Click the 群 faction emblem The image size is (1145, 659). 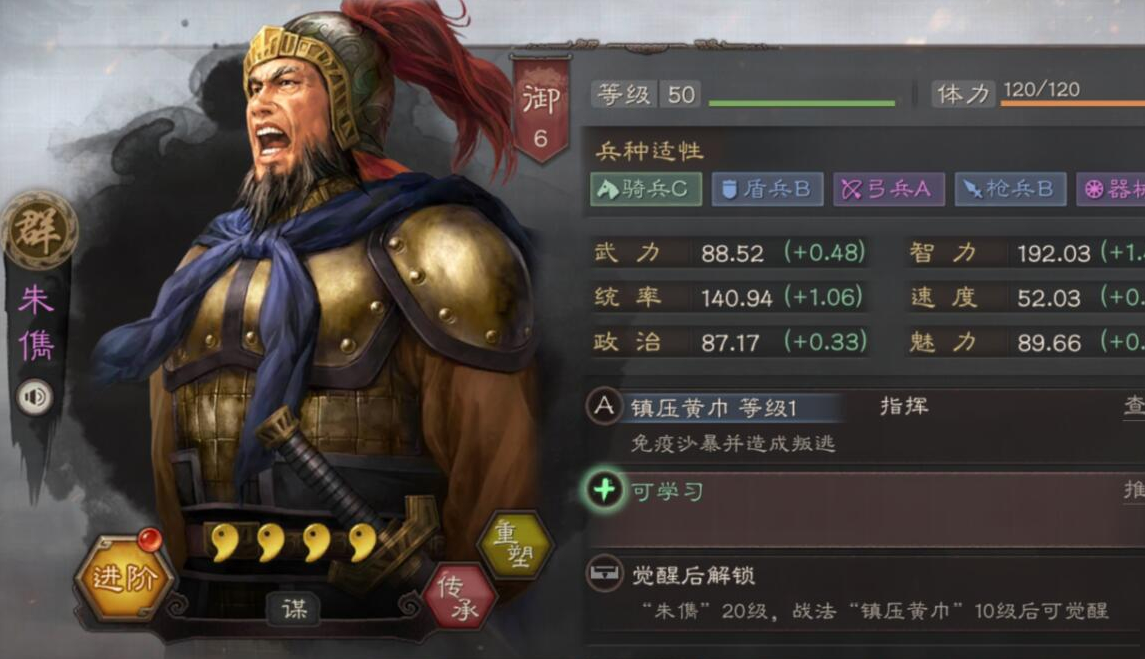click(38, 229)
